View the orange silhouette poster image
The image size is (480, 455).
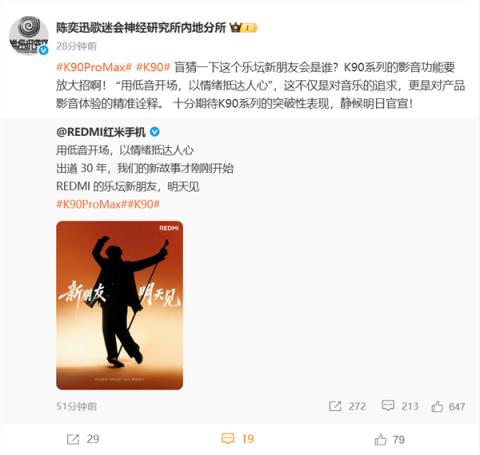coord(119,305)
